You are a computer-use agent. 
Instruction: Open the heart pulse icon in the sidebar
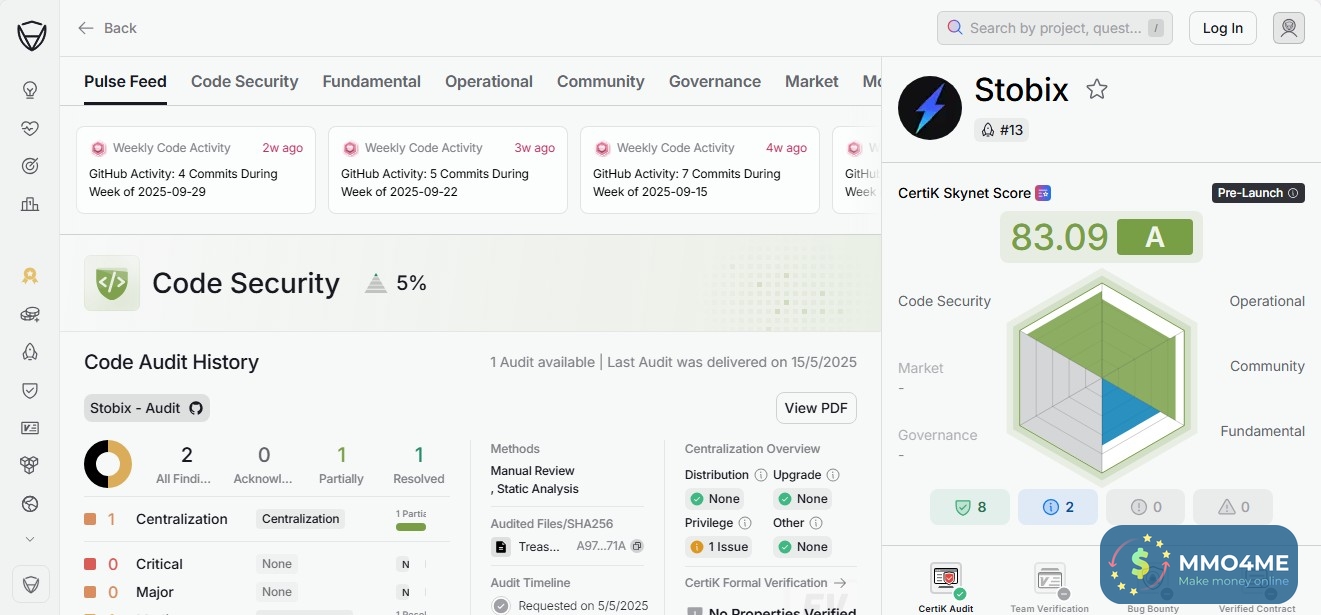(x=30, y=128)
